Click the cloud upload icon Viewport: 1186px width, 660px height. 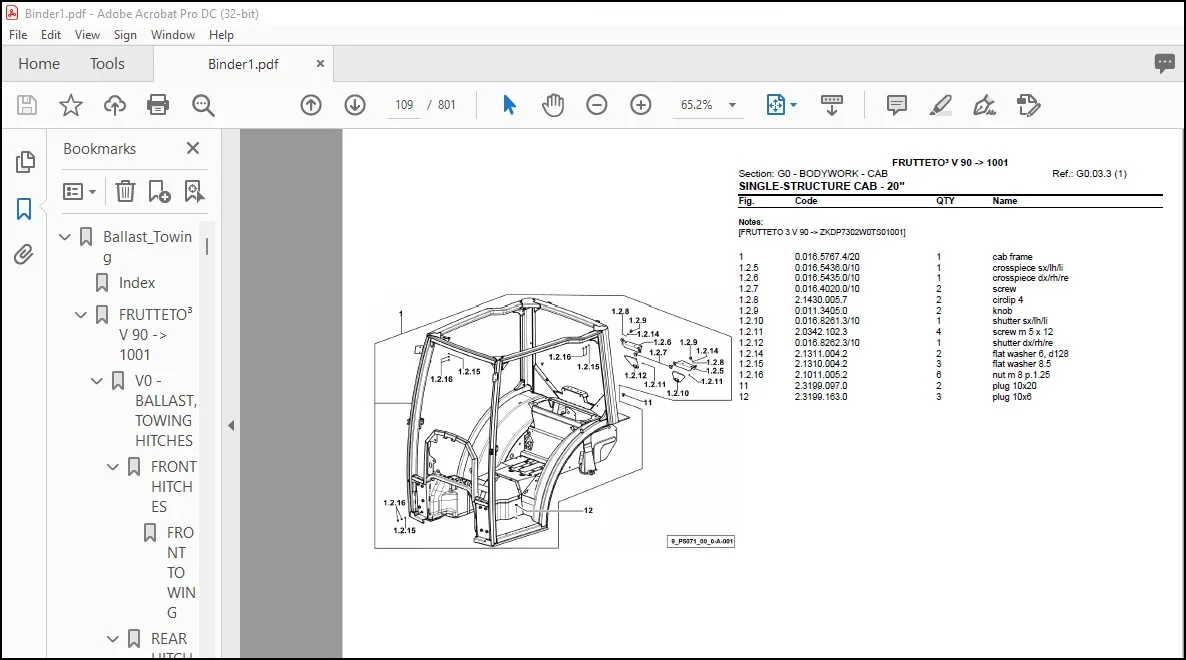click(x=115, y=105)
